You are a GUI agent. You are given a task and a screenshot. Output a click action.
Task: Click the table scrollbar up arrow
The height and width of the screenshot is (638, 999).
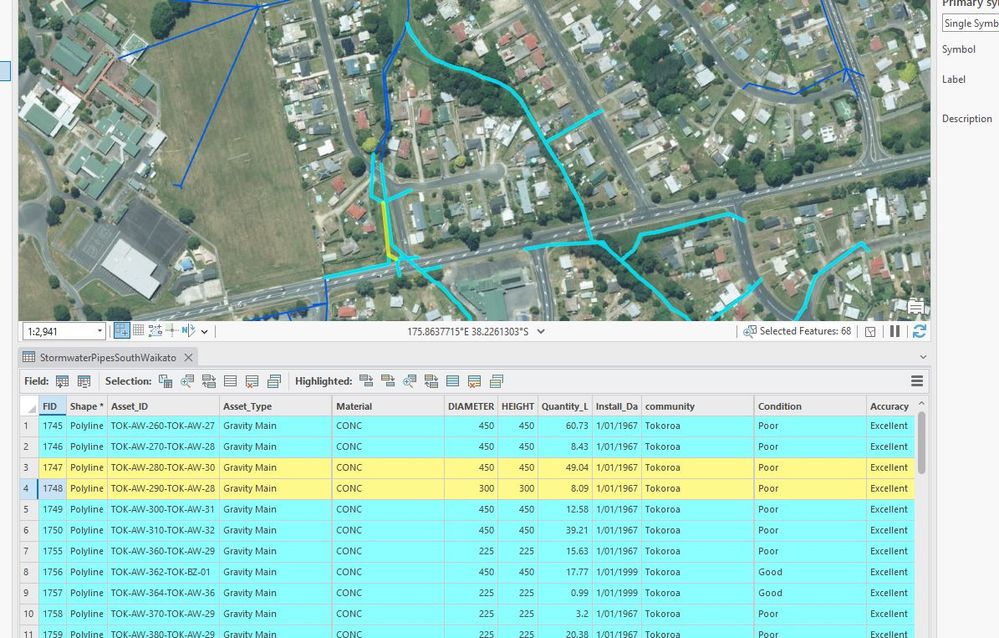pos(922,404)
